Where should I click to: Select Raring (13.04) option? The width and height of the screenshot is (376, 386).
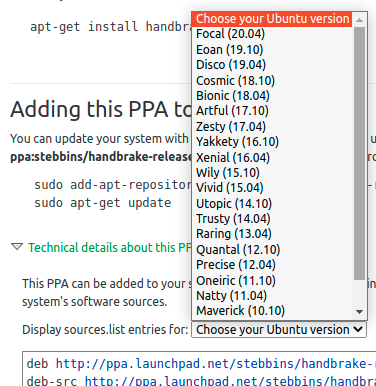pyautogui.click(x=272, y=234)
